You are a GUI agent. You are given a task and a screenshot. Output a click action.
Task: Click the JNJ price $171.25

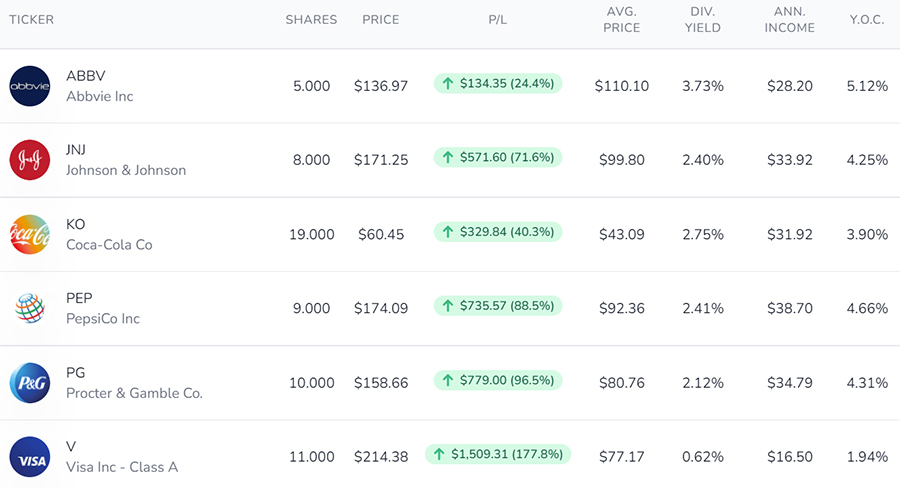[381, 160]
